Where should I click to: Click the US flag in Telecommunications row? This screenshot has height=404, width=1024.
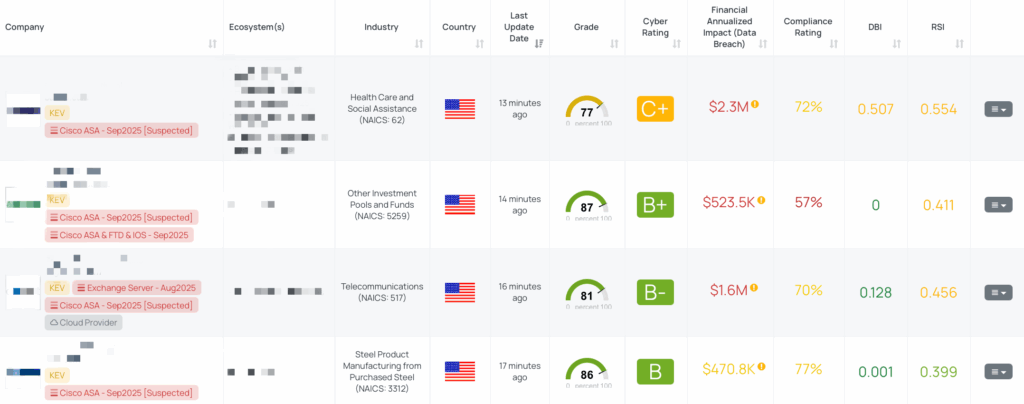pyautogui.click(x=459, y=292)
